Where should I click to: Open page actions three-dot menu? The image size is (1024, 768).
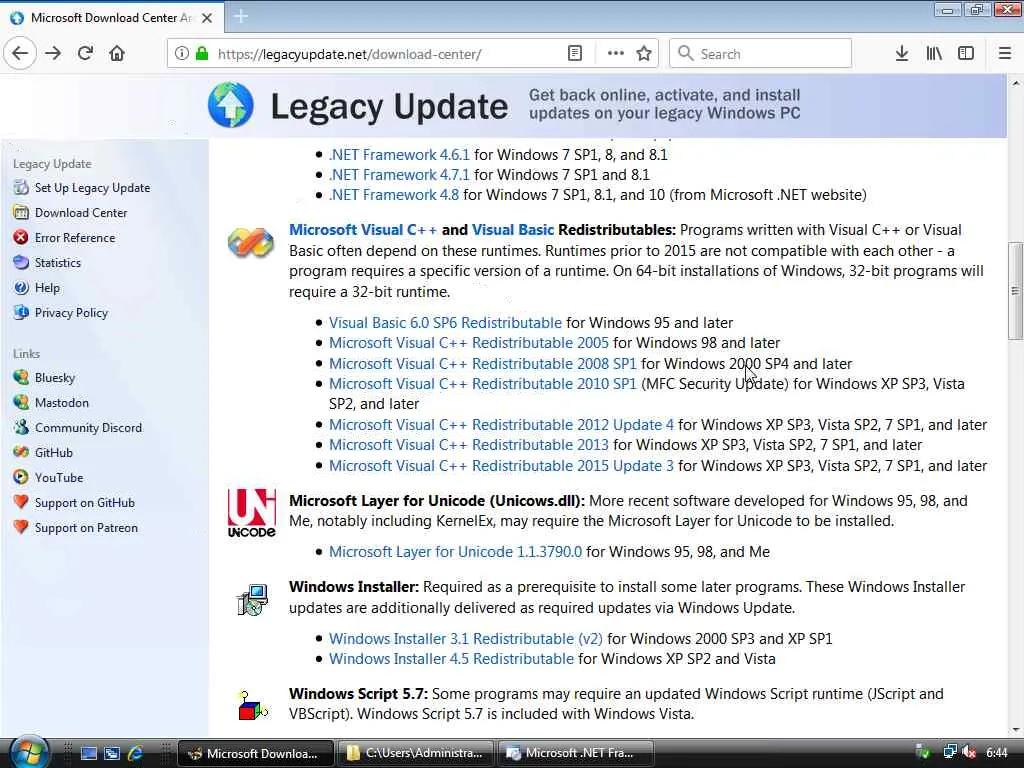(615, 54)
